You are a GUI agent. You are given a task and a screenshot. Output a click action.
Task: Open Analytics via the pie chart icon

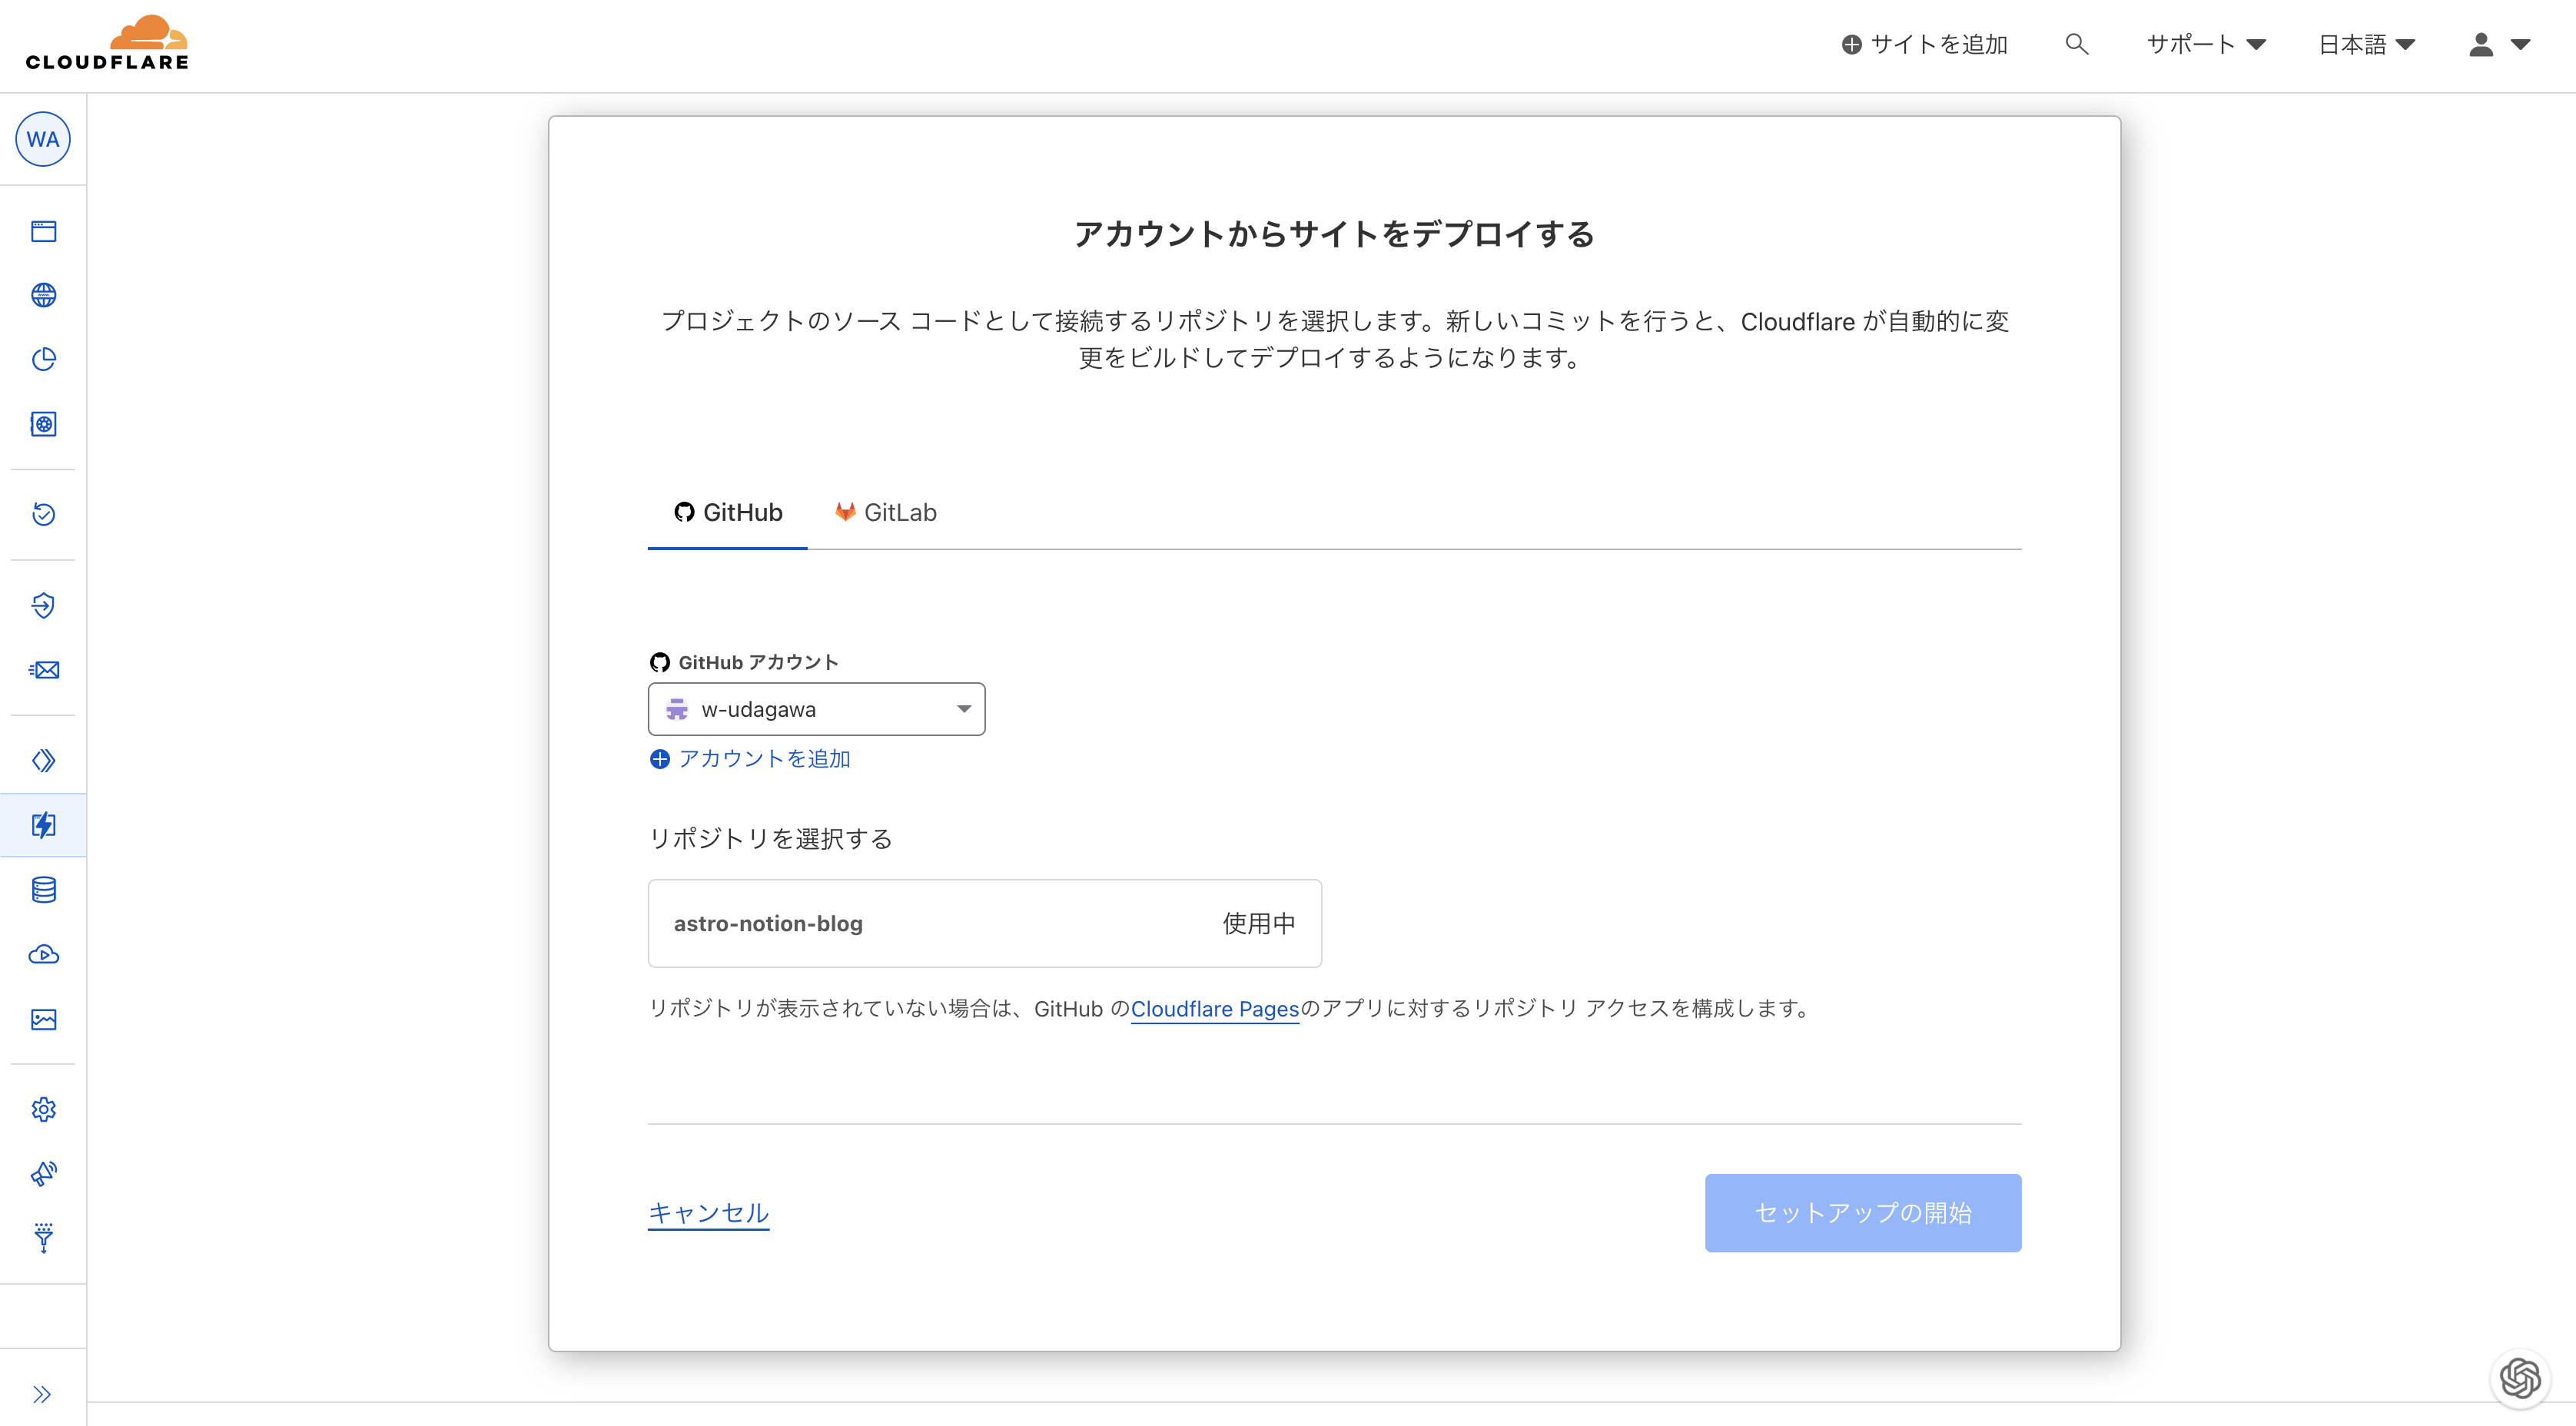click(43, 359)
